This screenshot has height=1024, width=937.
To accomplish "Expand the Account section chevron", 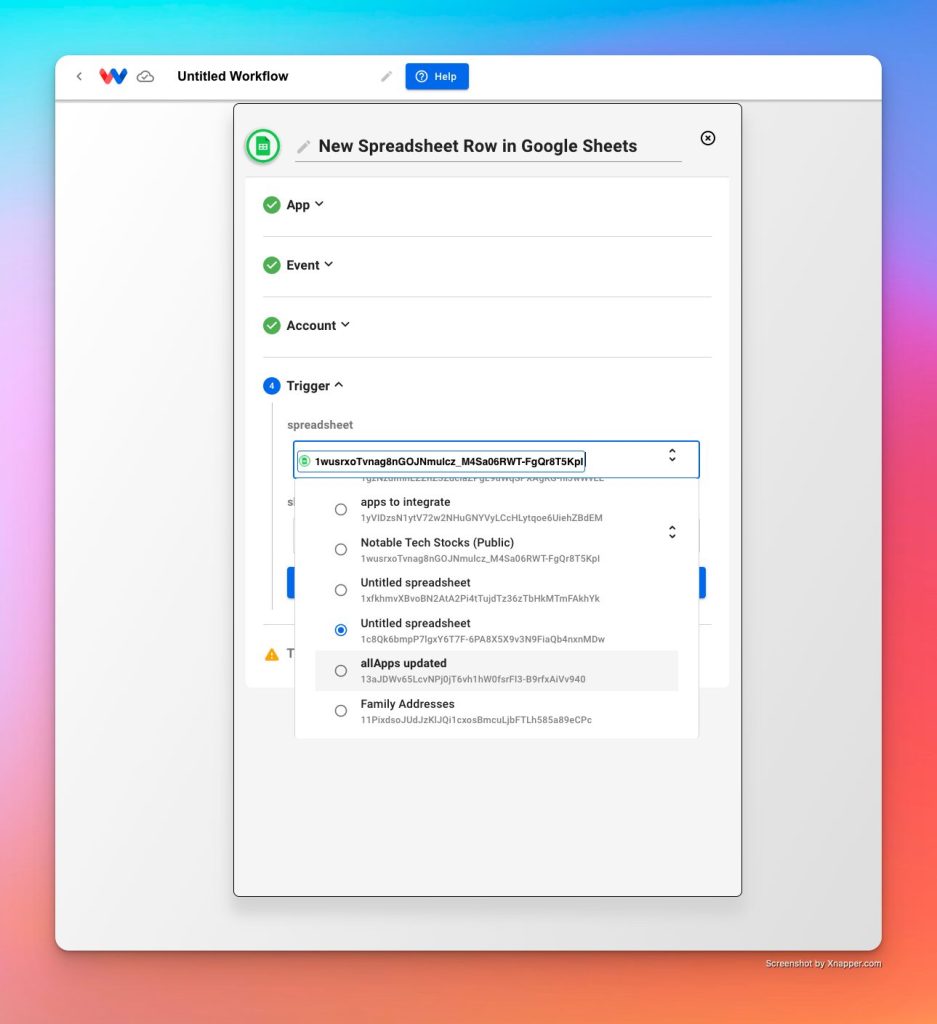I will pyautogui.click(x=345, y=324).
